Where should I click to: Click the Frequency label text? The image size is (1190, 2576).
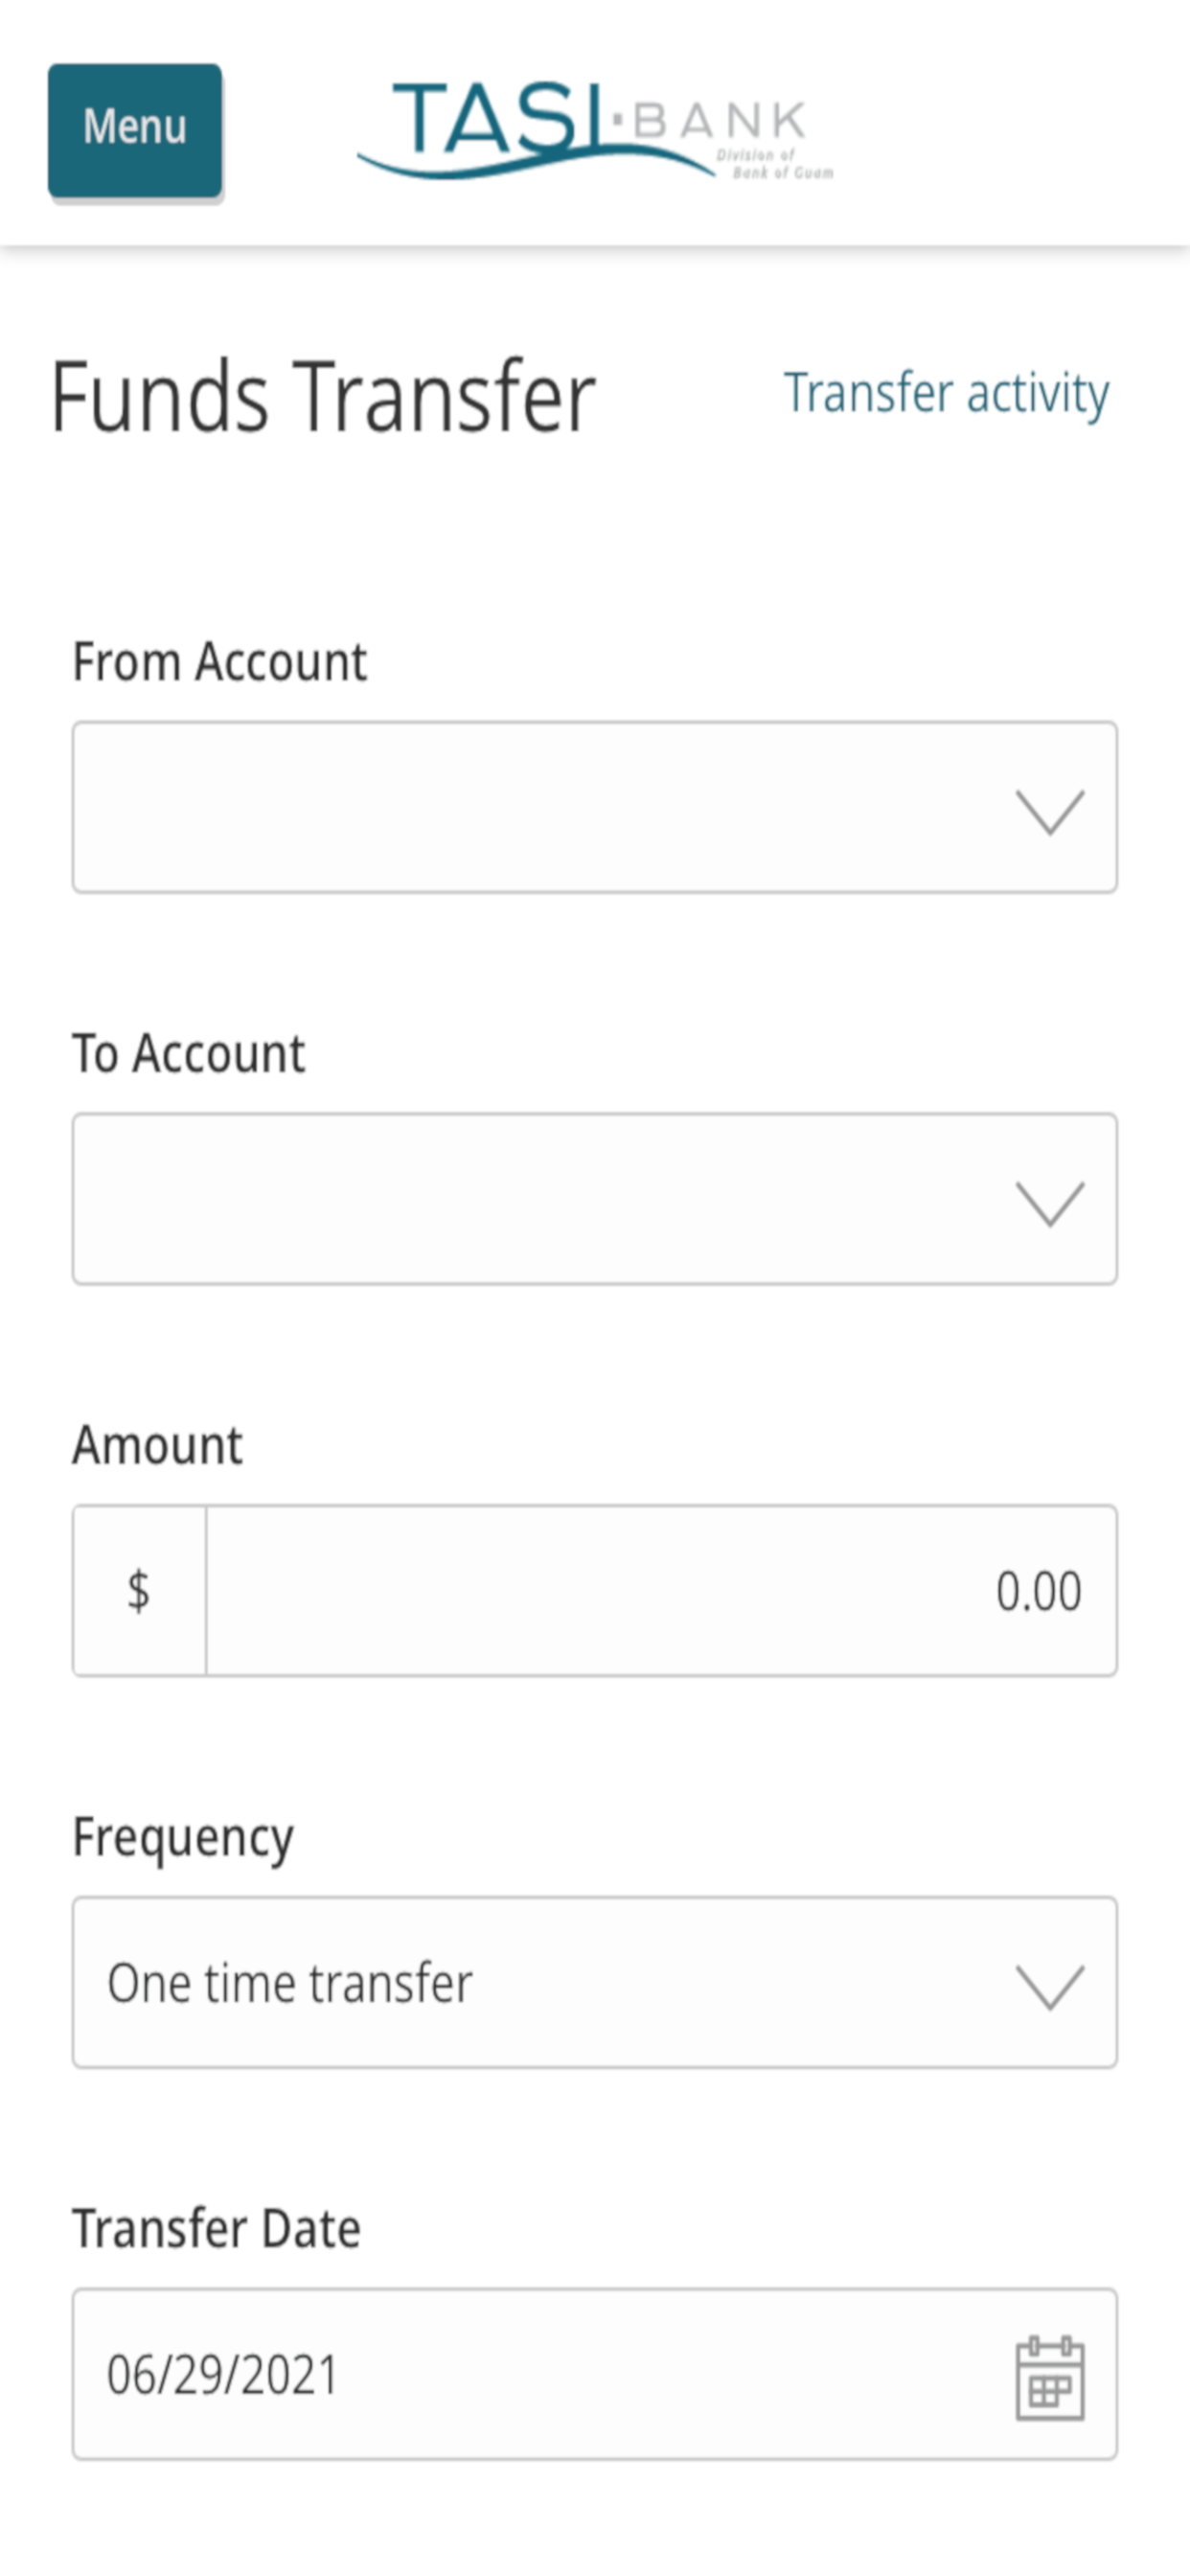tap(183, 1839)
